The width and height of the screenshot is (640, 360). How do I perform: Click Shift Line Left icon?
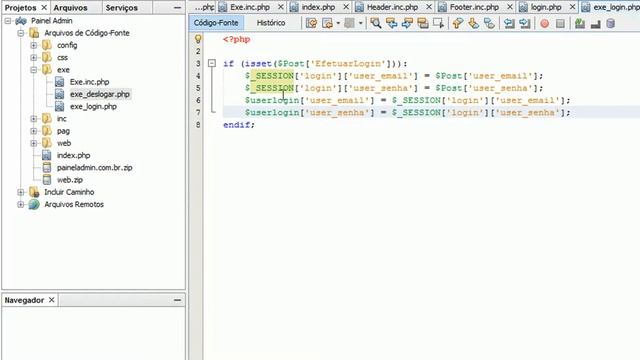click(509, 23)
